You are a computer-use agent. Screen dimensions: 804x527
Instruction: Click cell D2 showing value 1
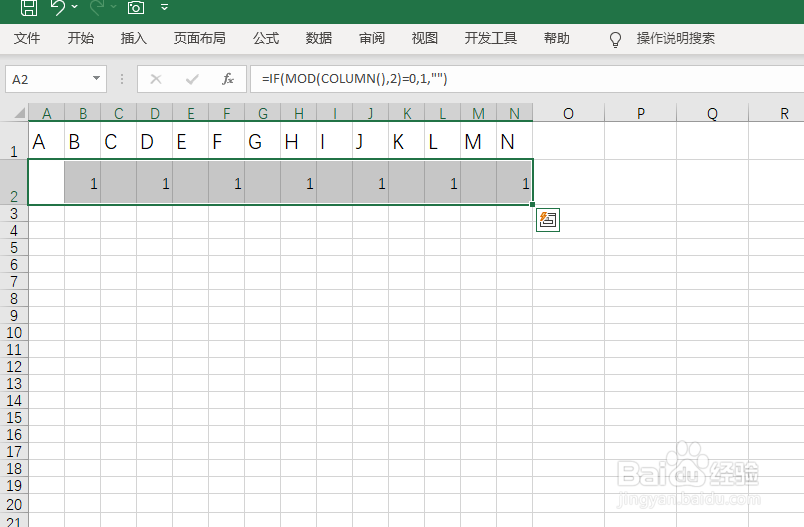click(x=154, y=183)
